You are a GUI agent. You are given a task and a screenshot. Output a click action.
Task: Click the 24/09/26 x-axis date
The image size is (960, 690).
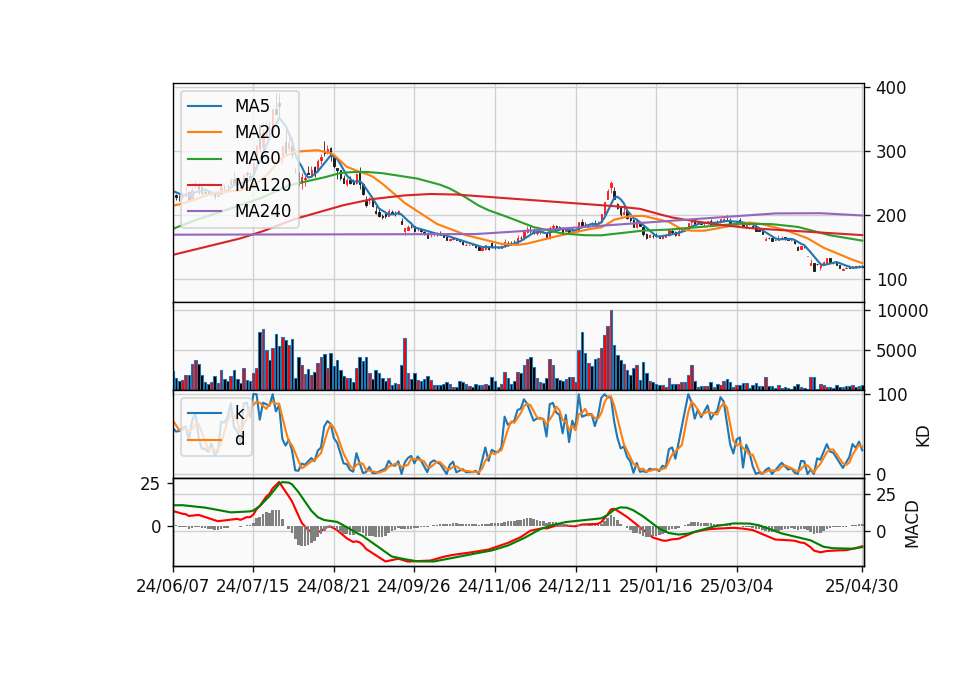coord(413,586)
